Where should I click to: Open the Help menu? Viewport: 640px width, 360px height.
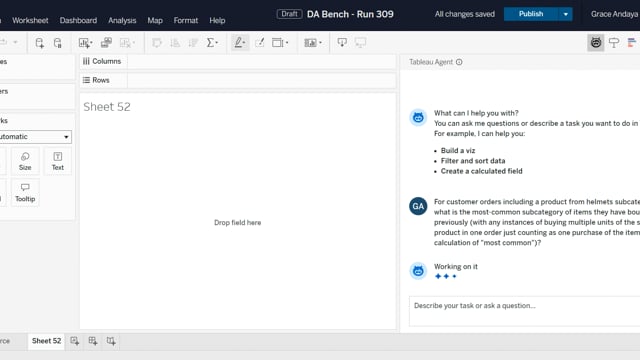pos(217,20)
